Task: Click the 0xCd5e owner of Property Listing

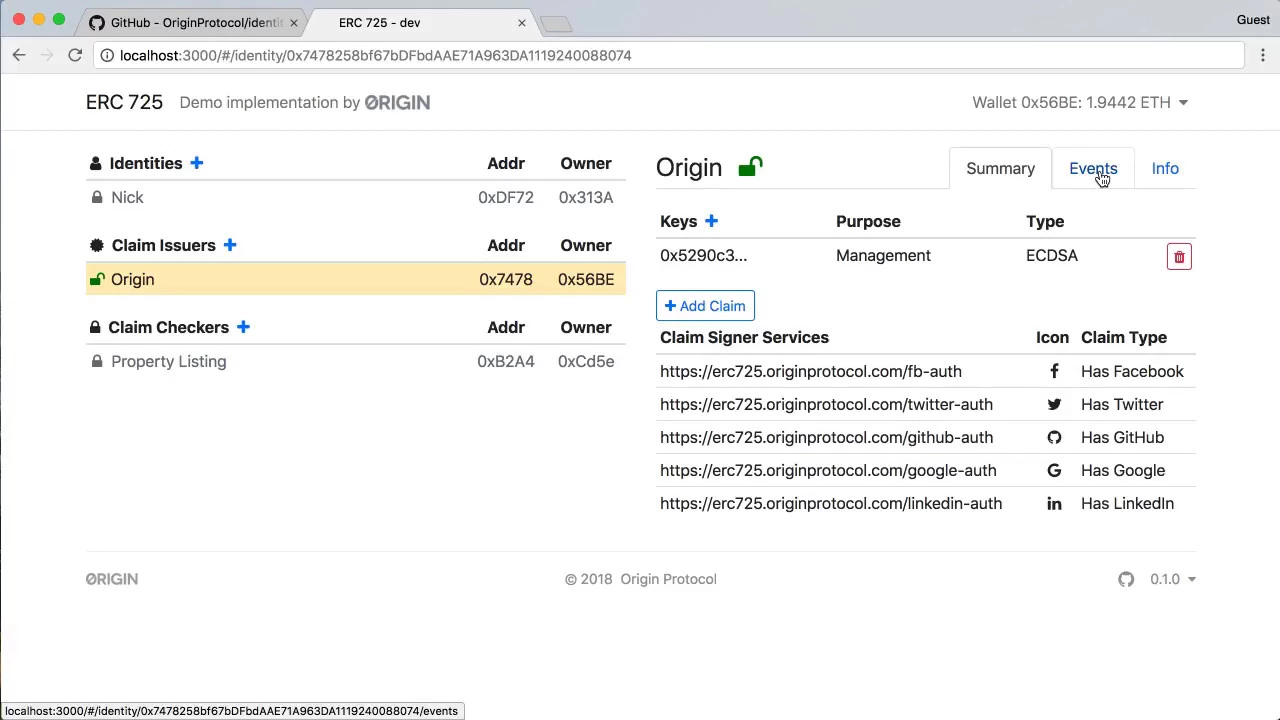Action: tap(586, 362)
